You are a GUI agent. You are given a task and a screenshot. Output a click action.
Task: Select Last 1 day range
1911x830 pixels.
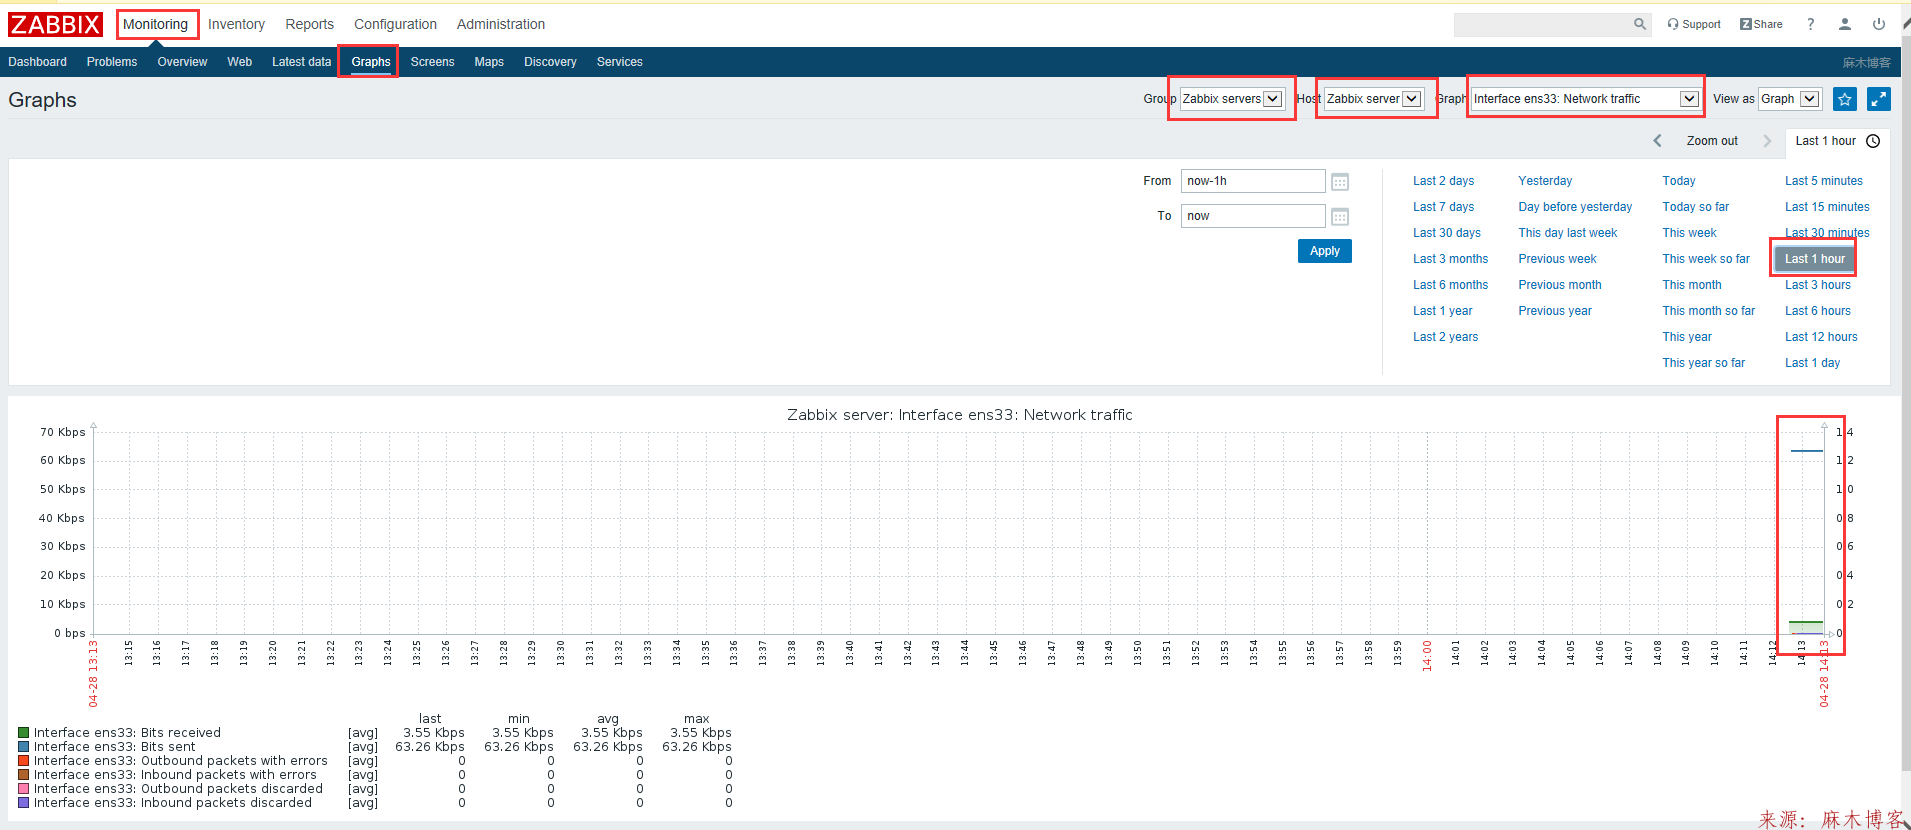(x=1812, y=363)
